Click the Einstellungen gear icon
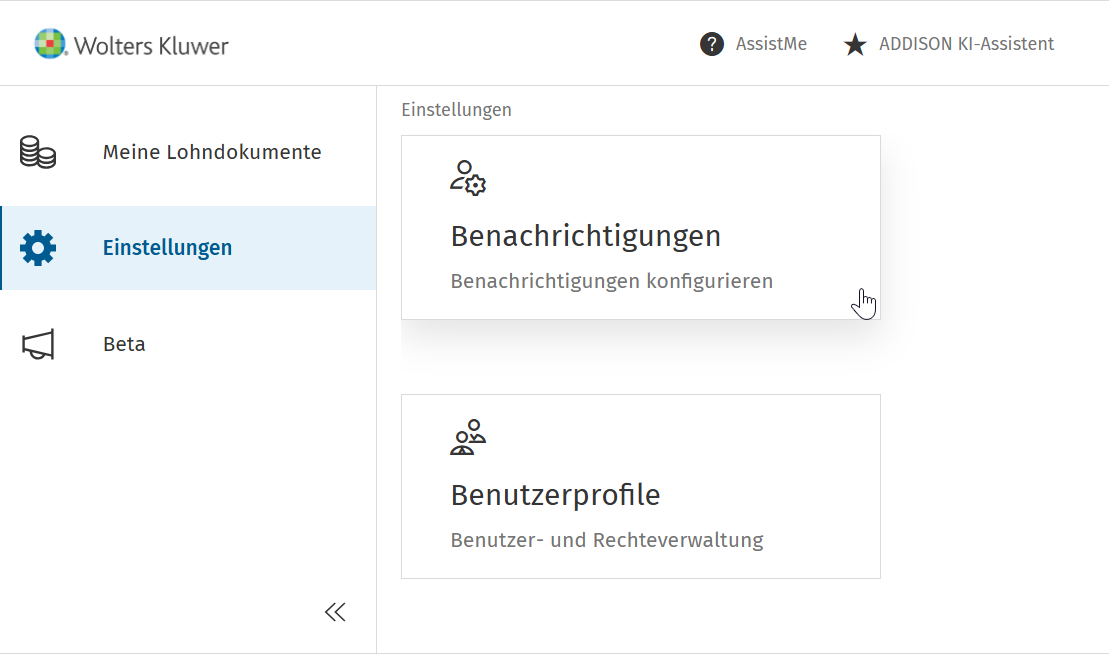The height and width of the screenshot is (658, 1109). click(37, 248)
